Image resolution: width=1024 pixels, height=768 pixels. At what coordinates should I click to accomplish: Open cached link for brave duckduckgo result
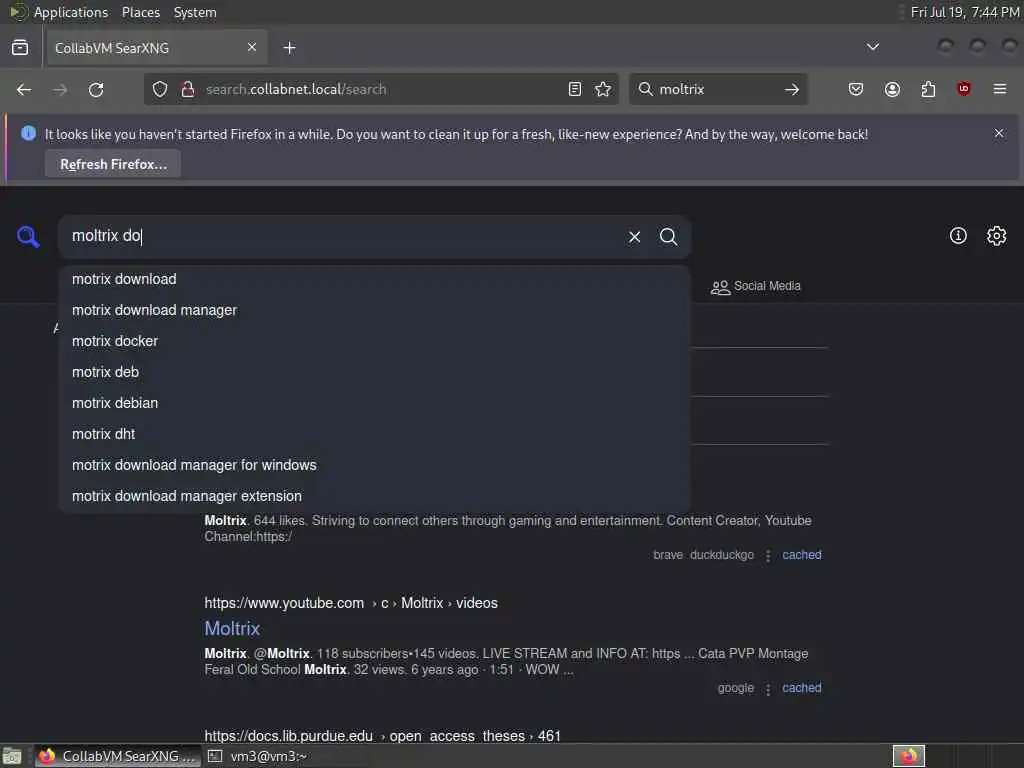(x=801, y=555)
